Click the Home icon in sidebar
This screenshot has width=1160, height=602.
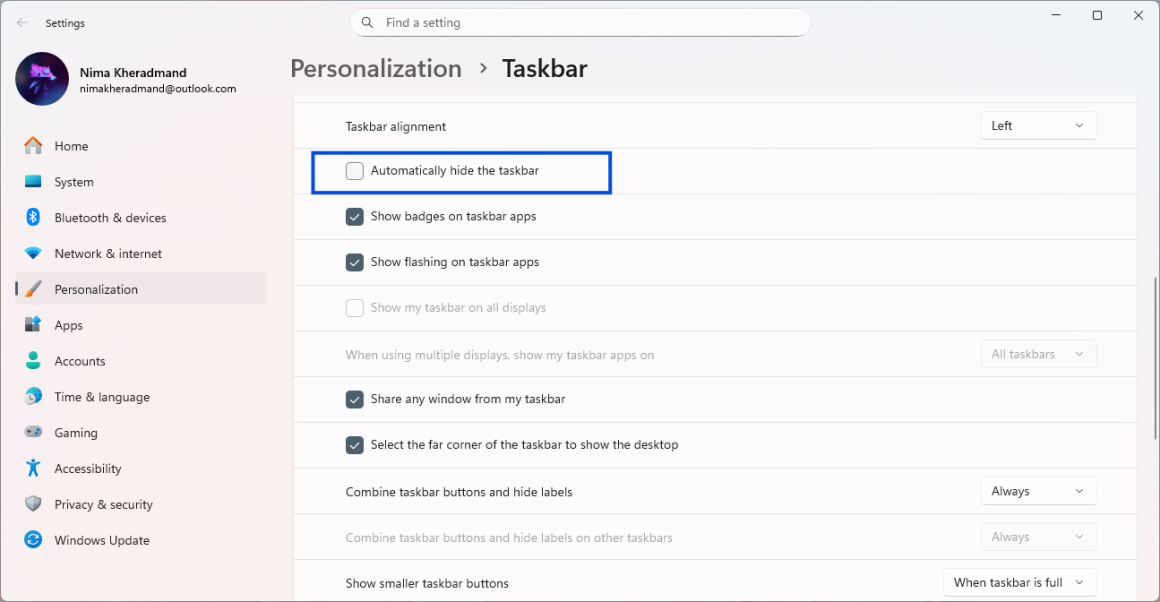tap(34, 146)
